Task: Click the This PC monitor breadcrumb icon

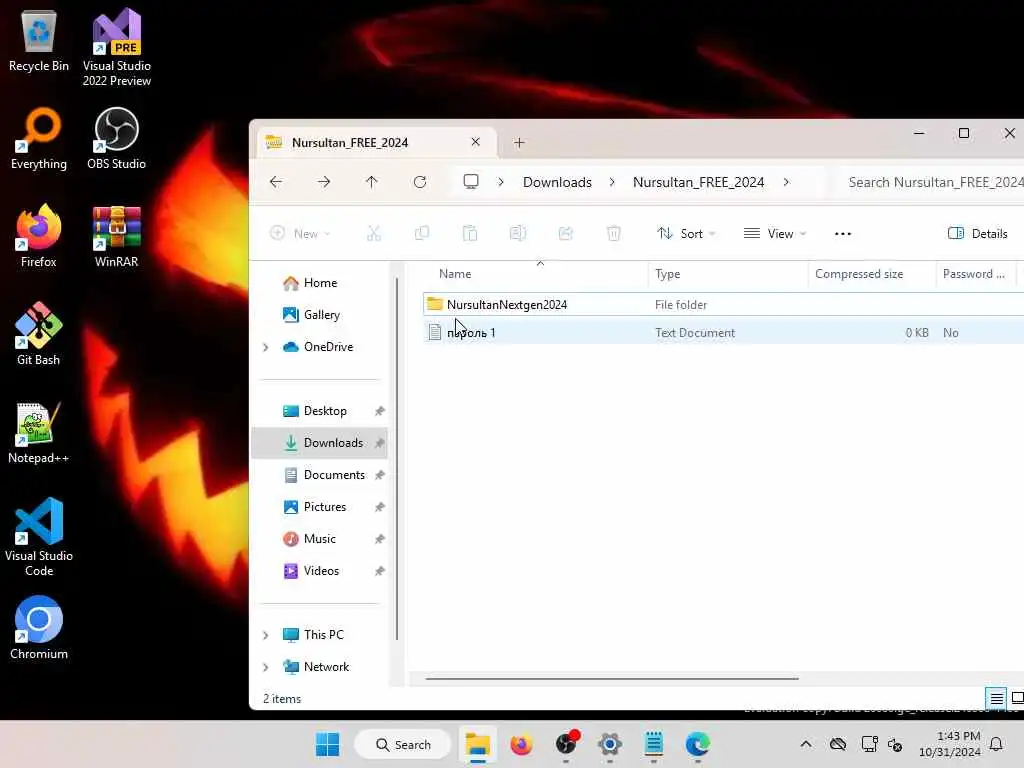Action: [471, 182]
